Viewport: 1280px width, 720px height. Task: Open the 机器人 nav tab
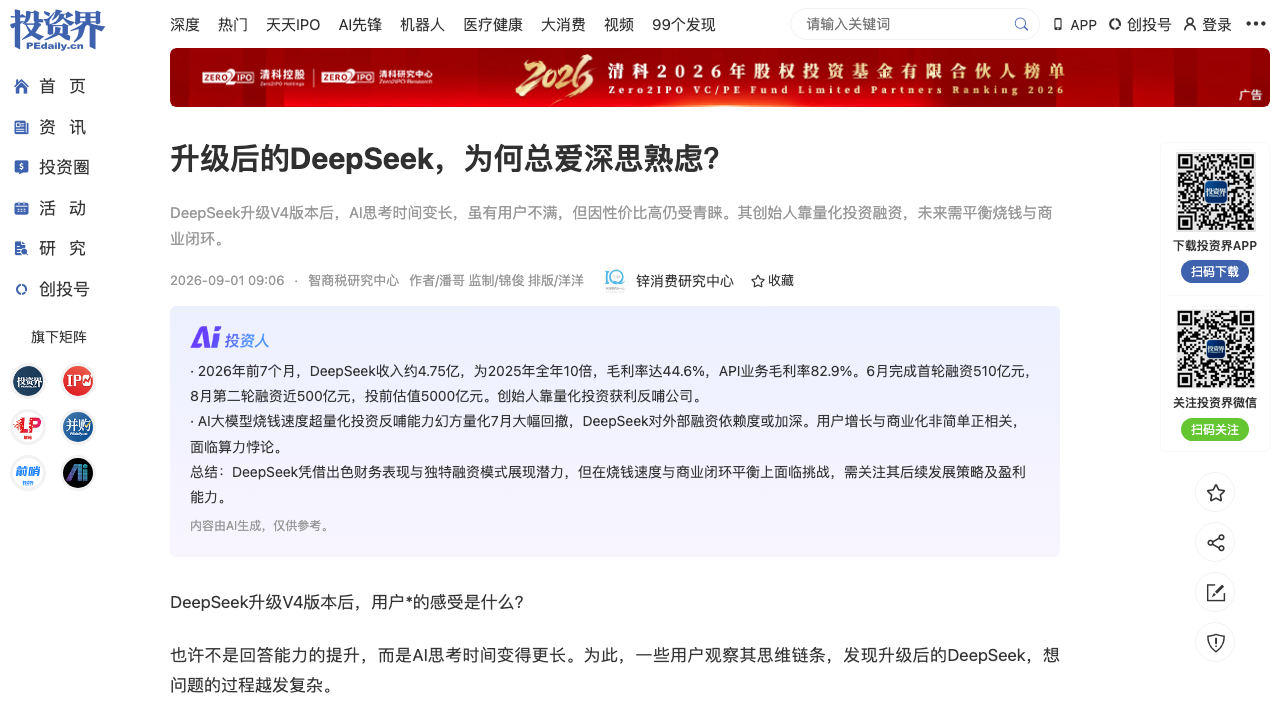[422, 25]
